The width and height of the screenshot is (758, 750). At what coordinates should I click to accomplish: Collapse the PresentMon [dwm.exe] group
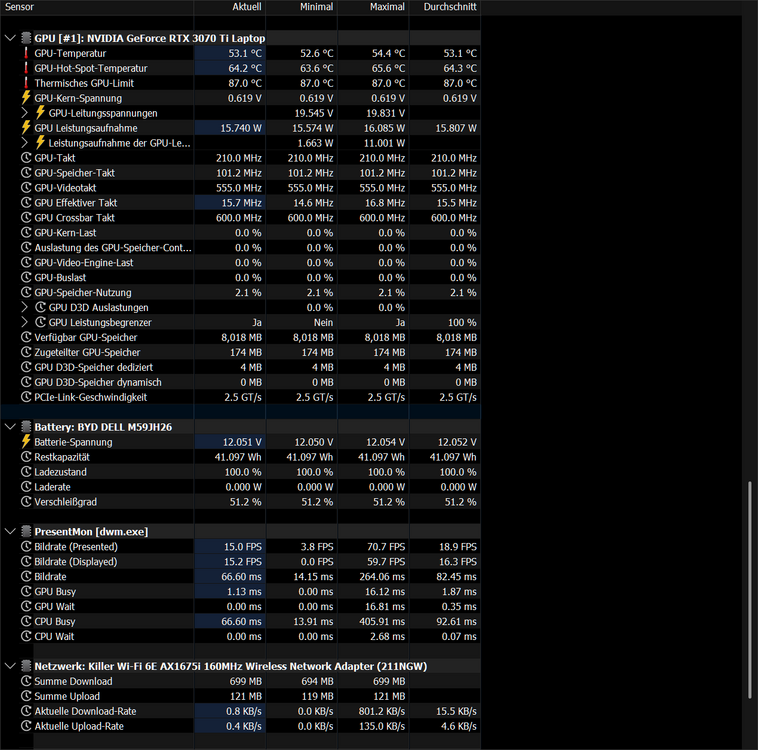coord(11,532)
